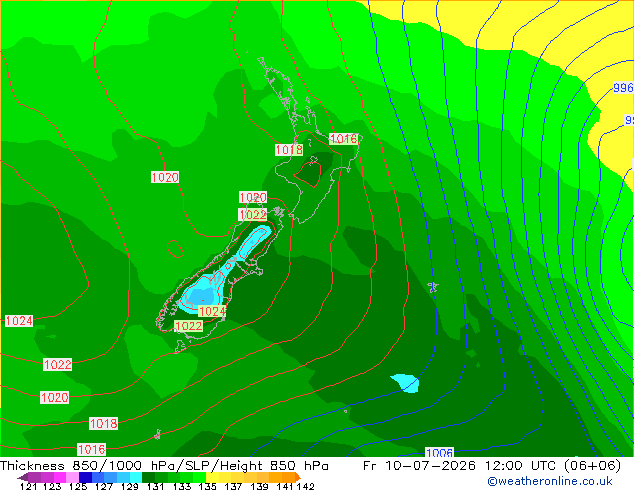The image size is (634, 490).
Task: Click the purple arrow at legend's left end
Action: tap(22, 477)
